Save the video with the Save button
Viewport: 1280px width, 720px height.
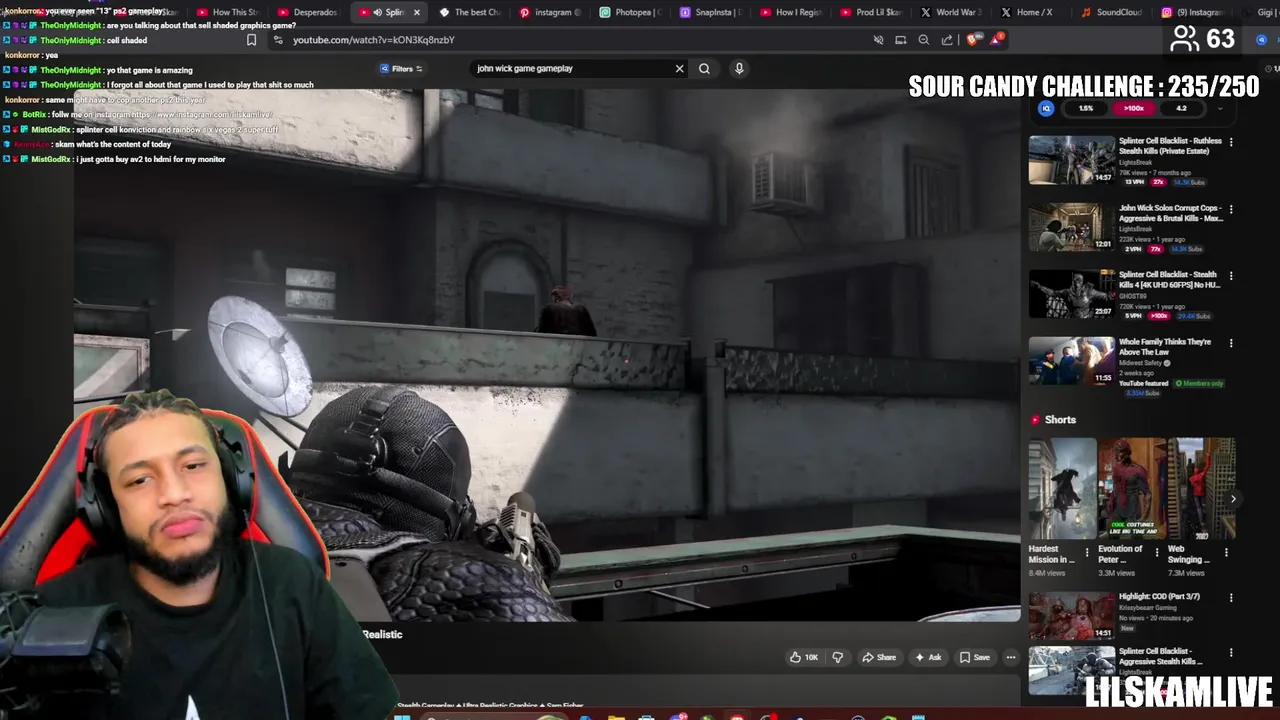[x=975, y=657]
